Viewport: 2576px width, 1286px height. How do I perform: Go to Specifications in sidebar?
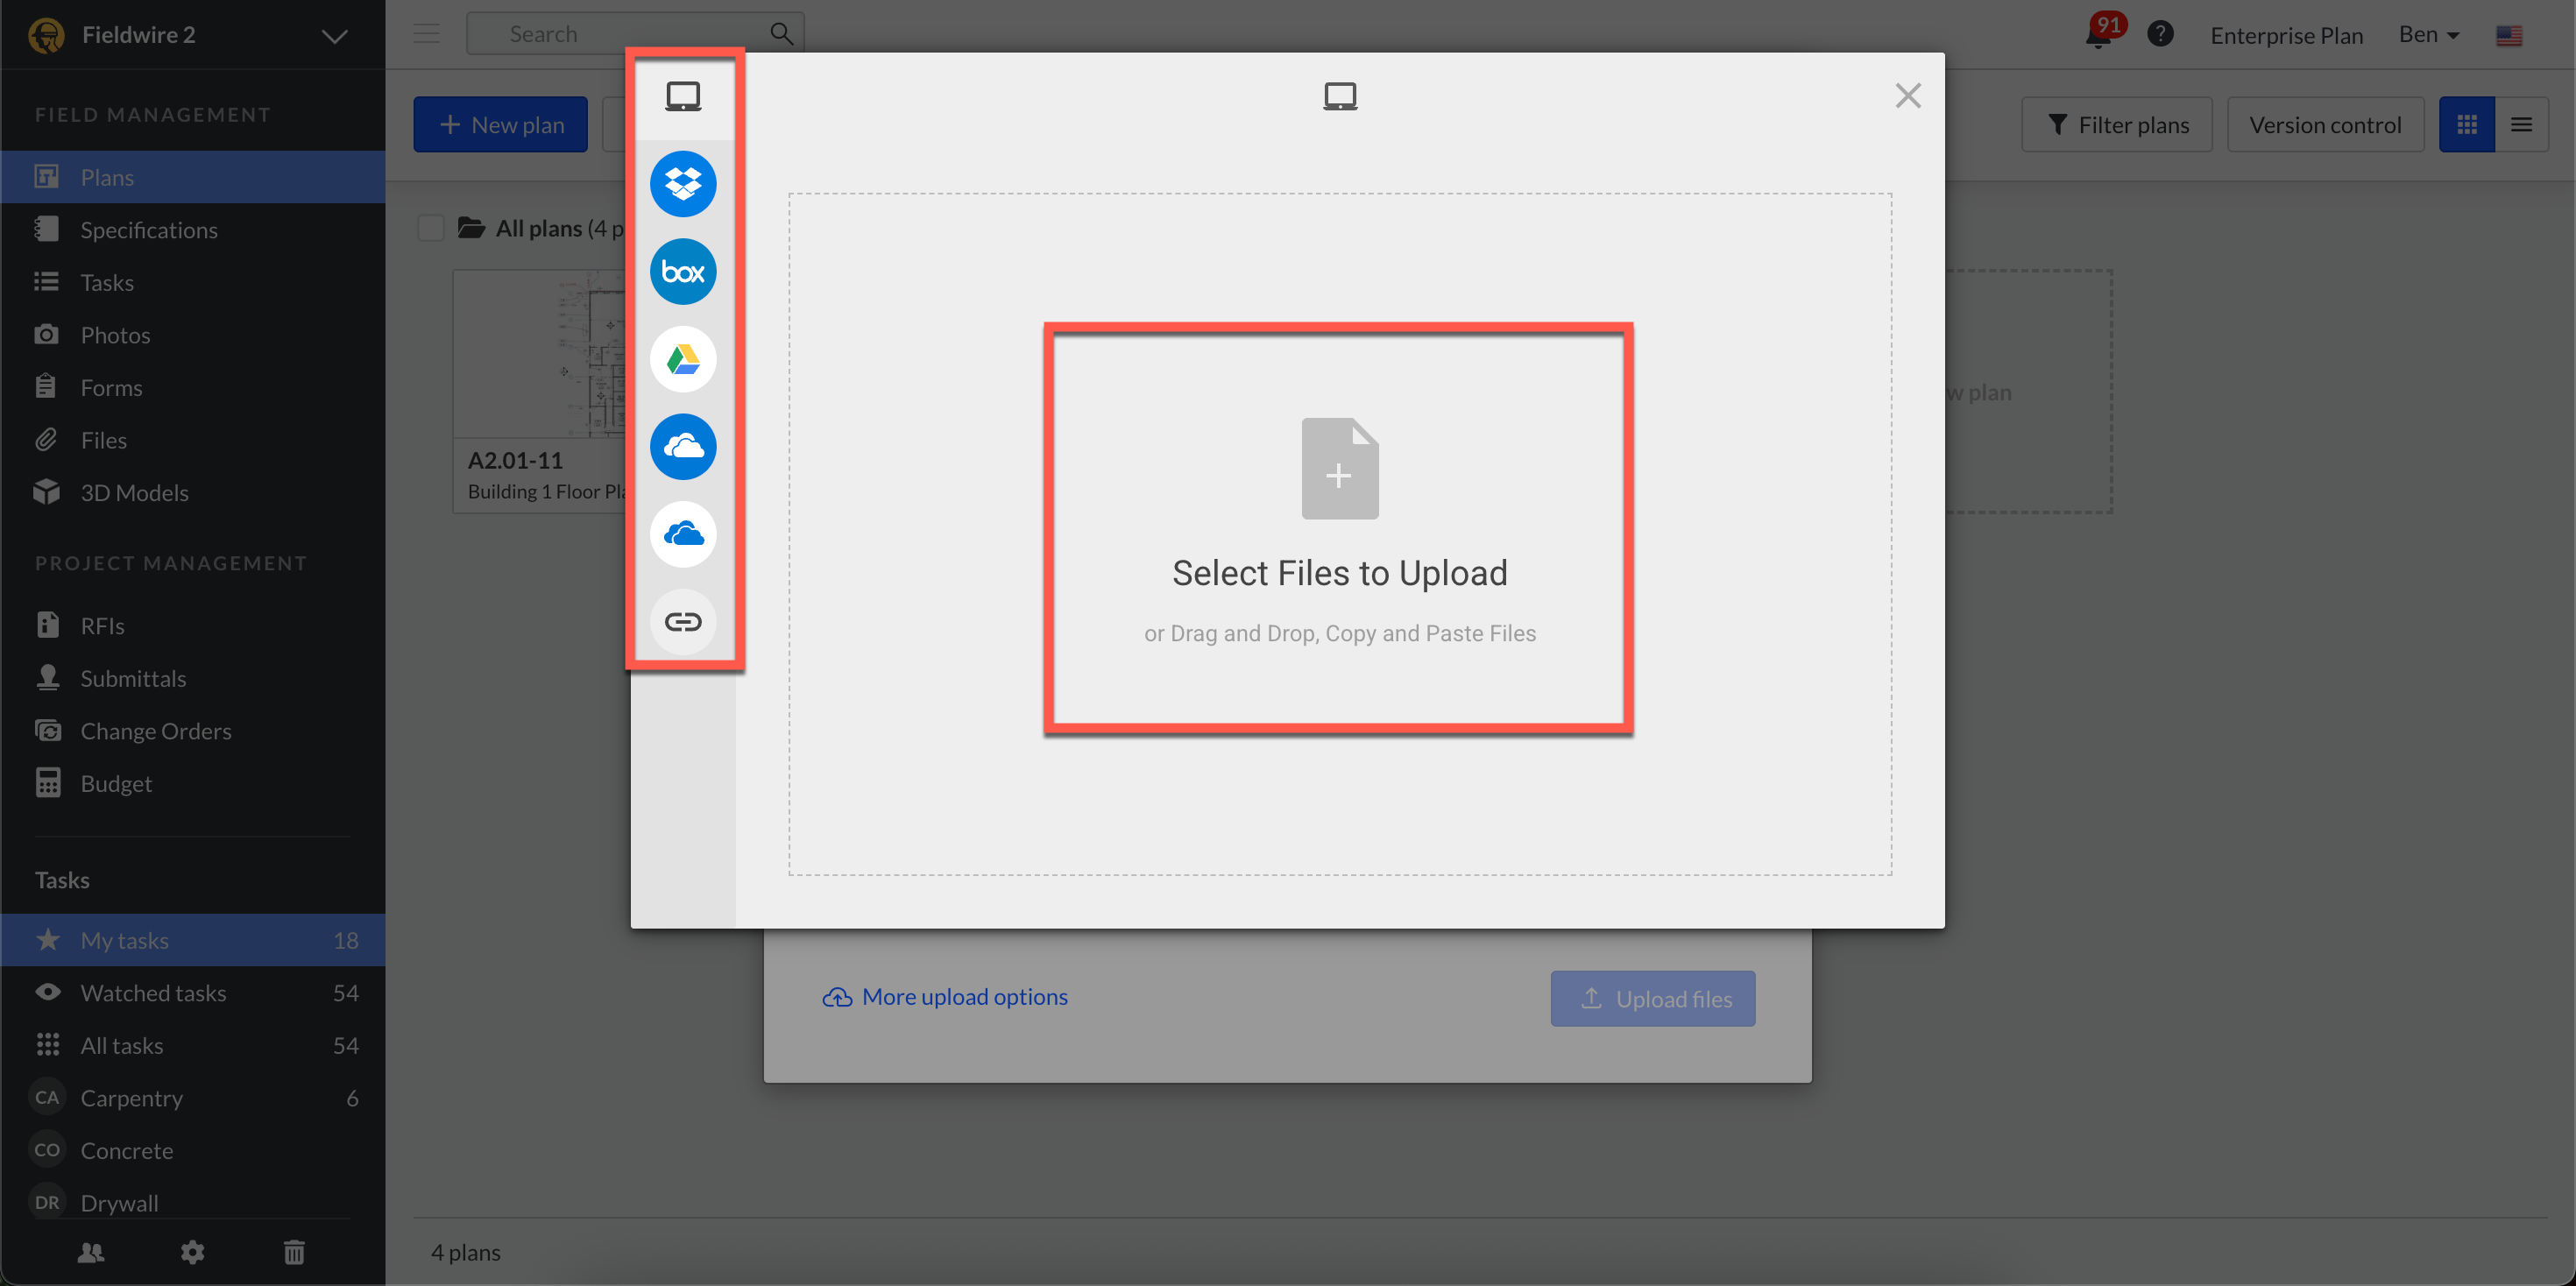coord(149,230)
